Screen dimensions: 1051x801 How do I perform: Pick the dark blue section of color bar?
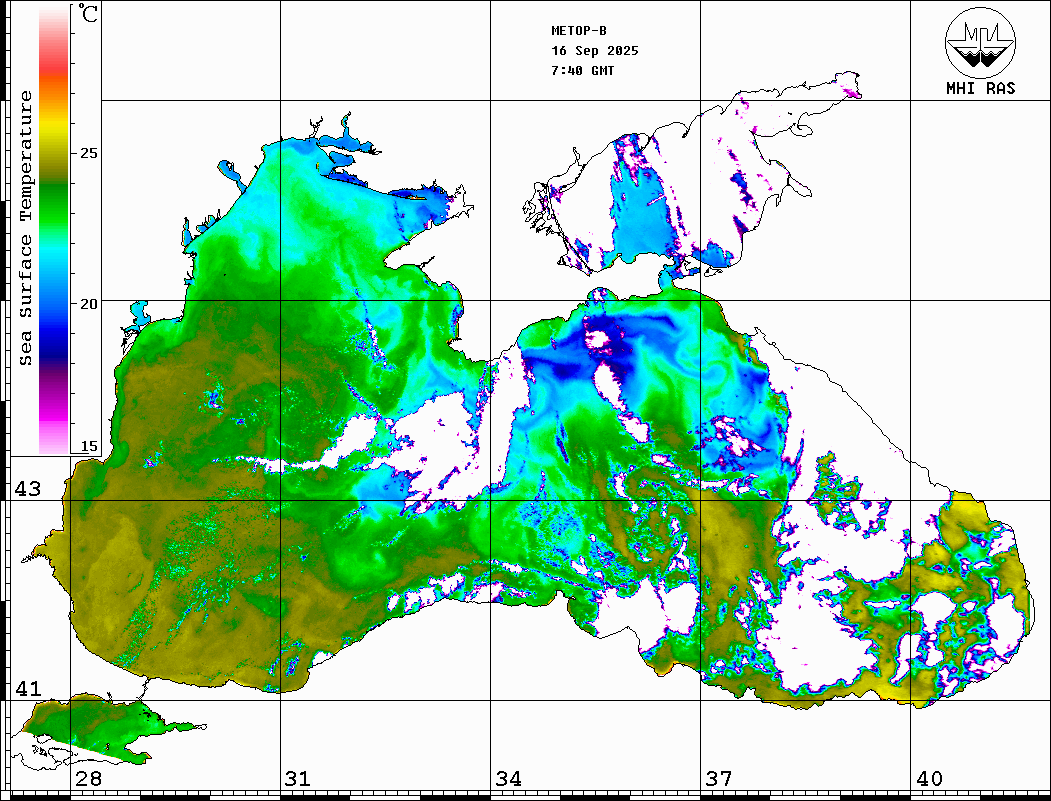click(x=53, y=330)
